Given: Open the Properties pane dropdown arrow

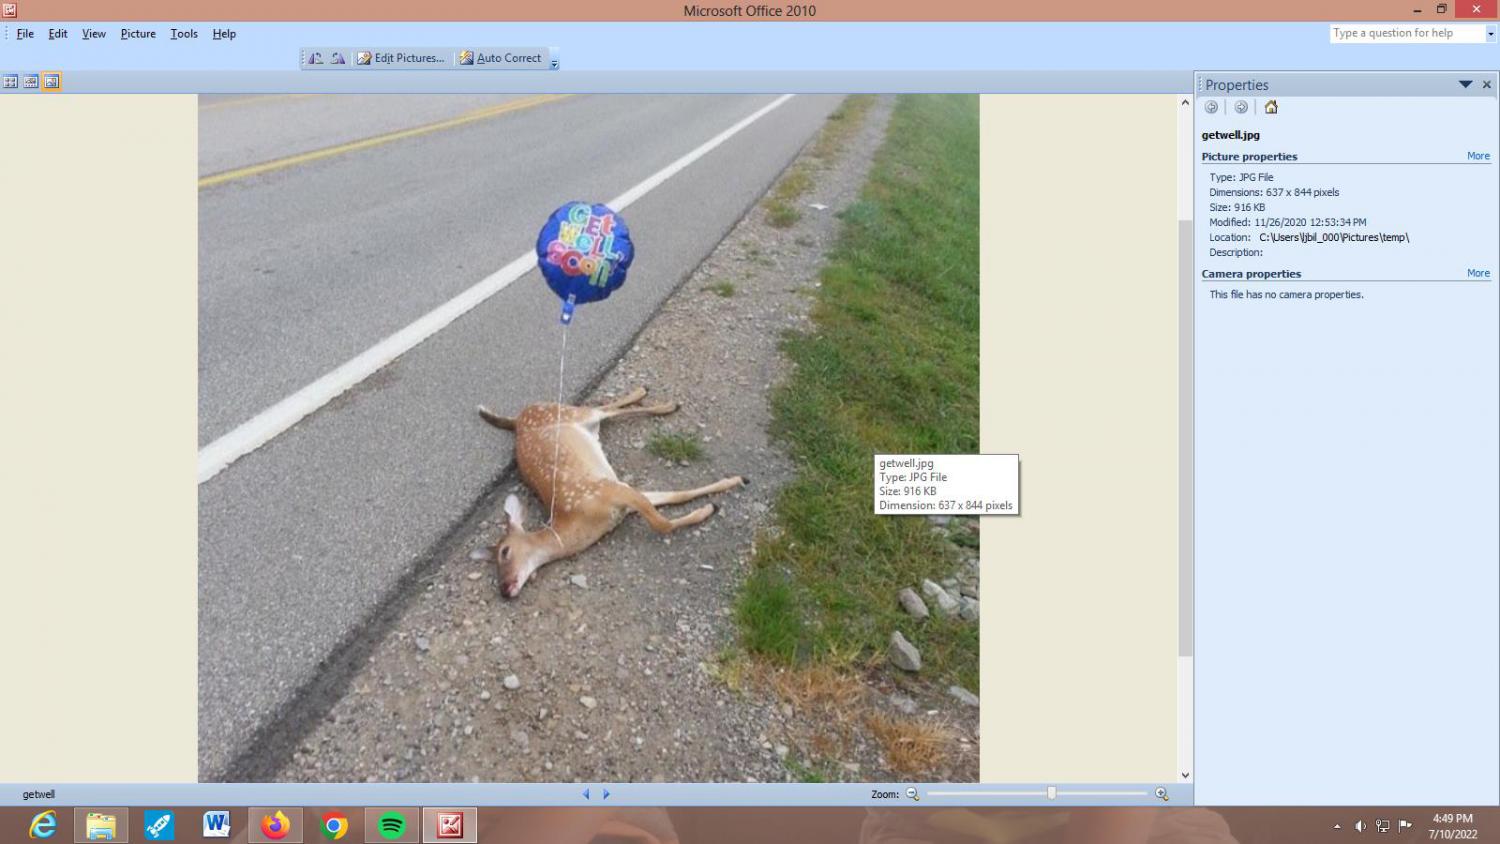Looking at the screenshot, I should pos(1465,85).
